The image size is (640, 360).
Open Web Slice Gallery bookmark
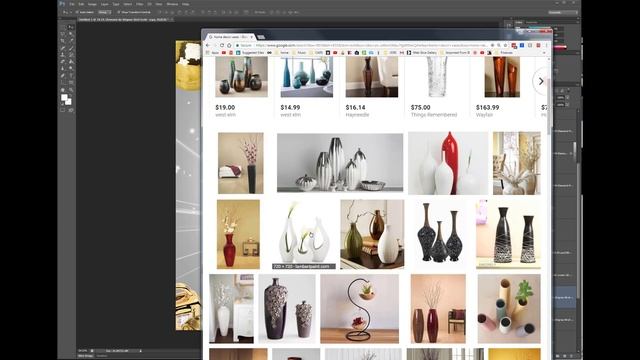point(422,53)
